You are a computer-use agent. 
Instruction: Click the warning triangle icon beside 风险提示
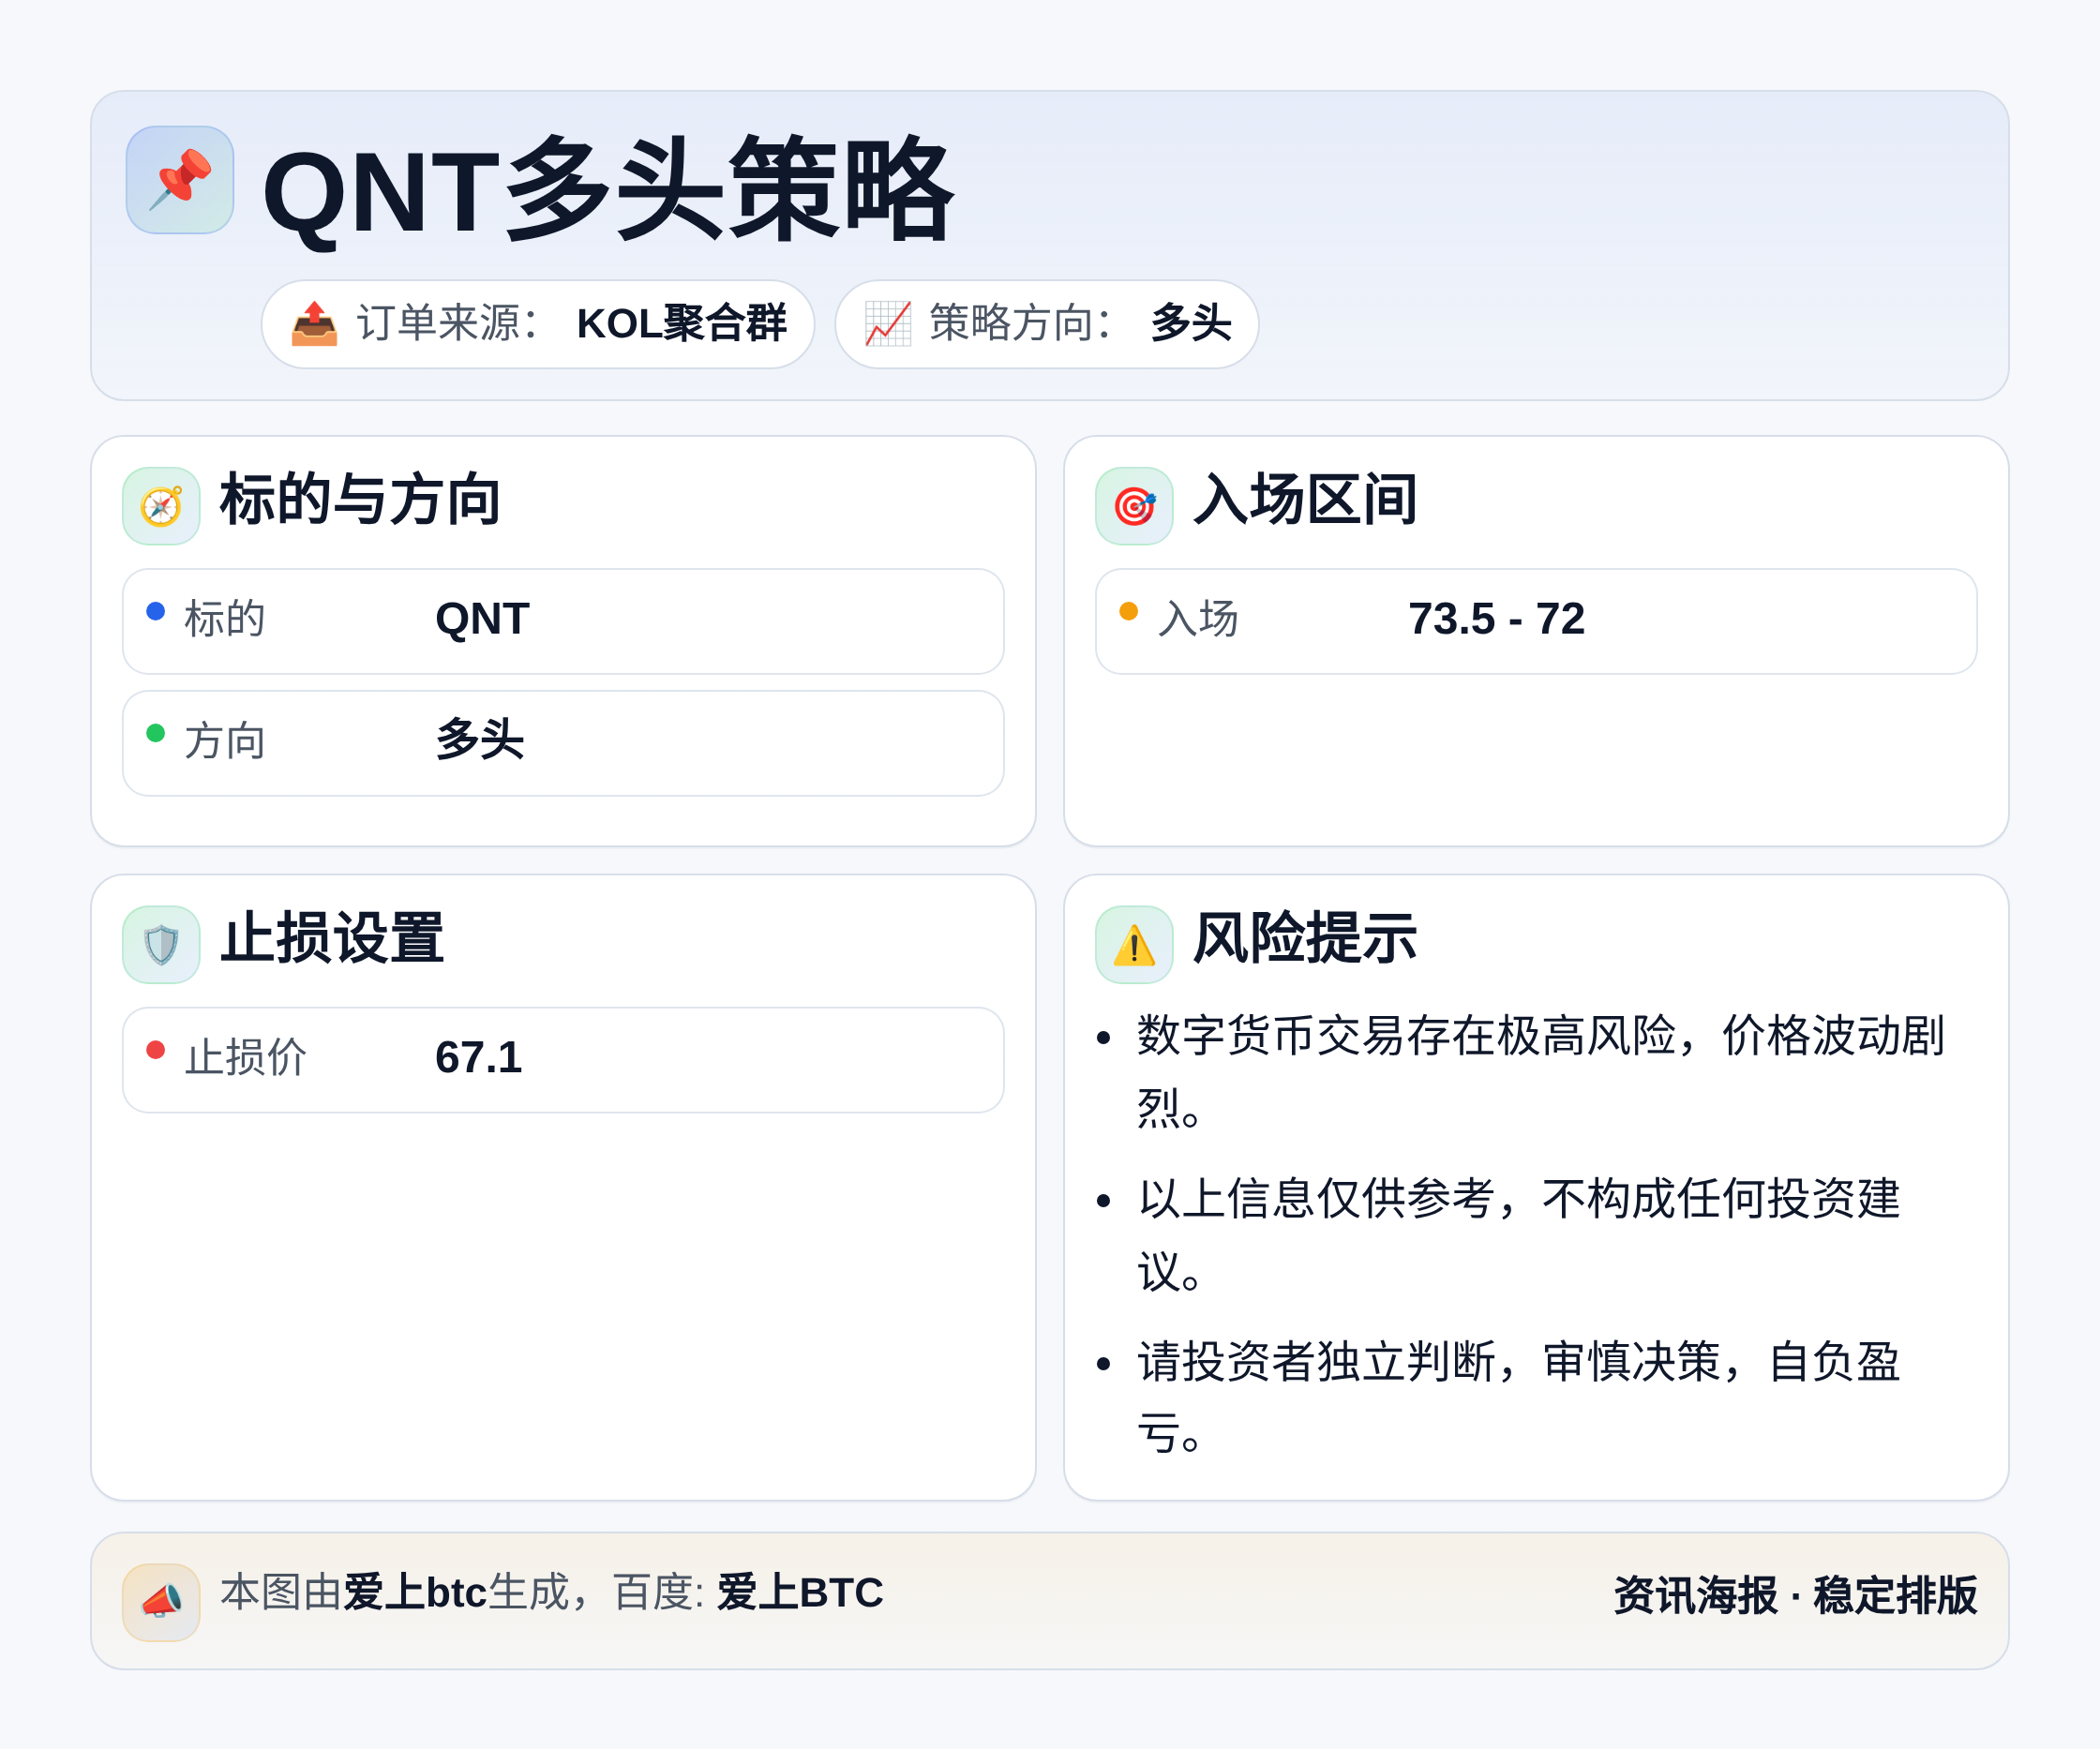tap(1134, 945)
